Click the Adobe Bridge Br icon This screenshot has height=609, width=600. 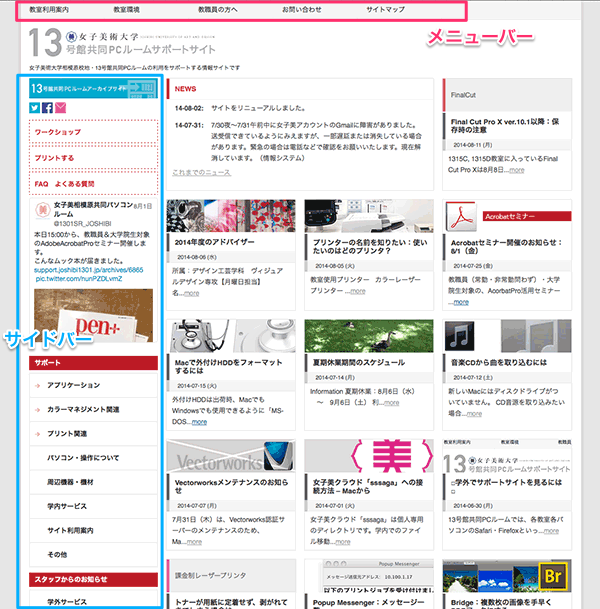[x=553, y=576]
